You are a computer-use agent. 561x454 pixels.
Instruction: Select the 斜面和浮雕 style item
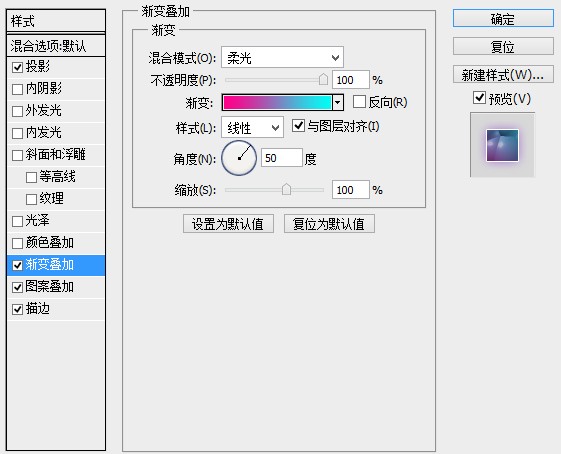56,155
